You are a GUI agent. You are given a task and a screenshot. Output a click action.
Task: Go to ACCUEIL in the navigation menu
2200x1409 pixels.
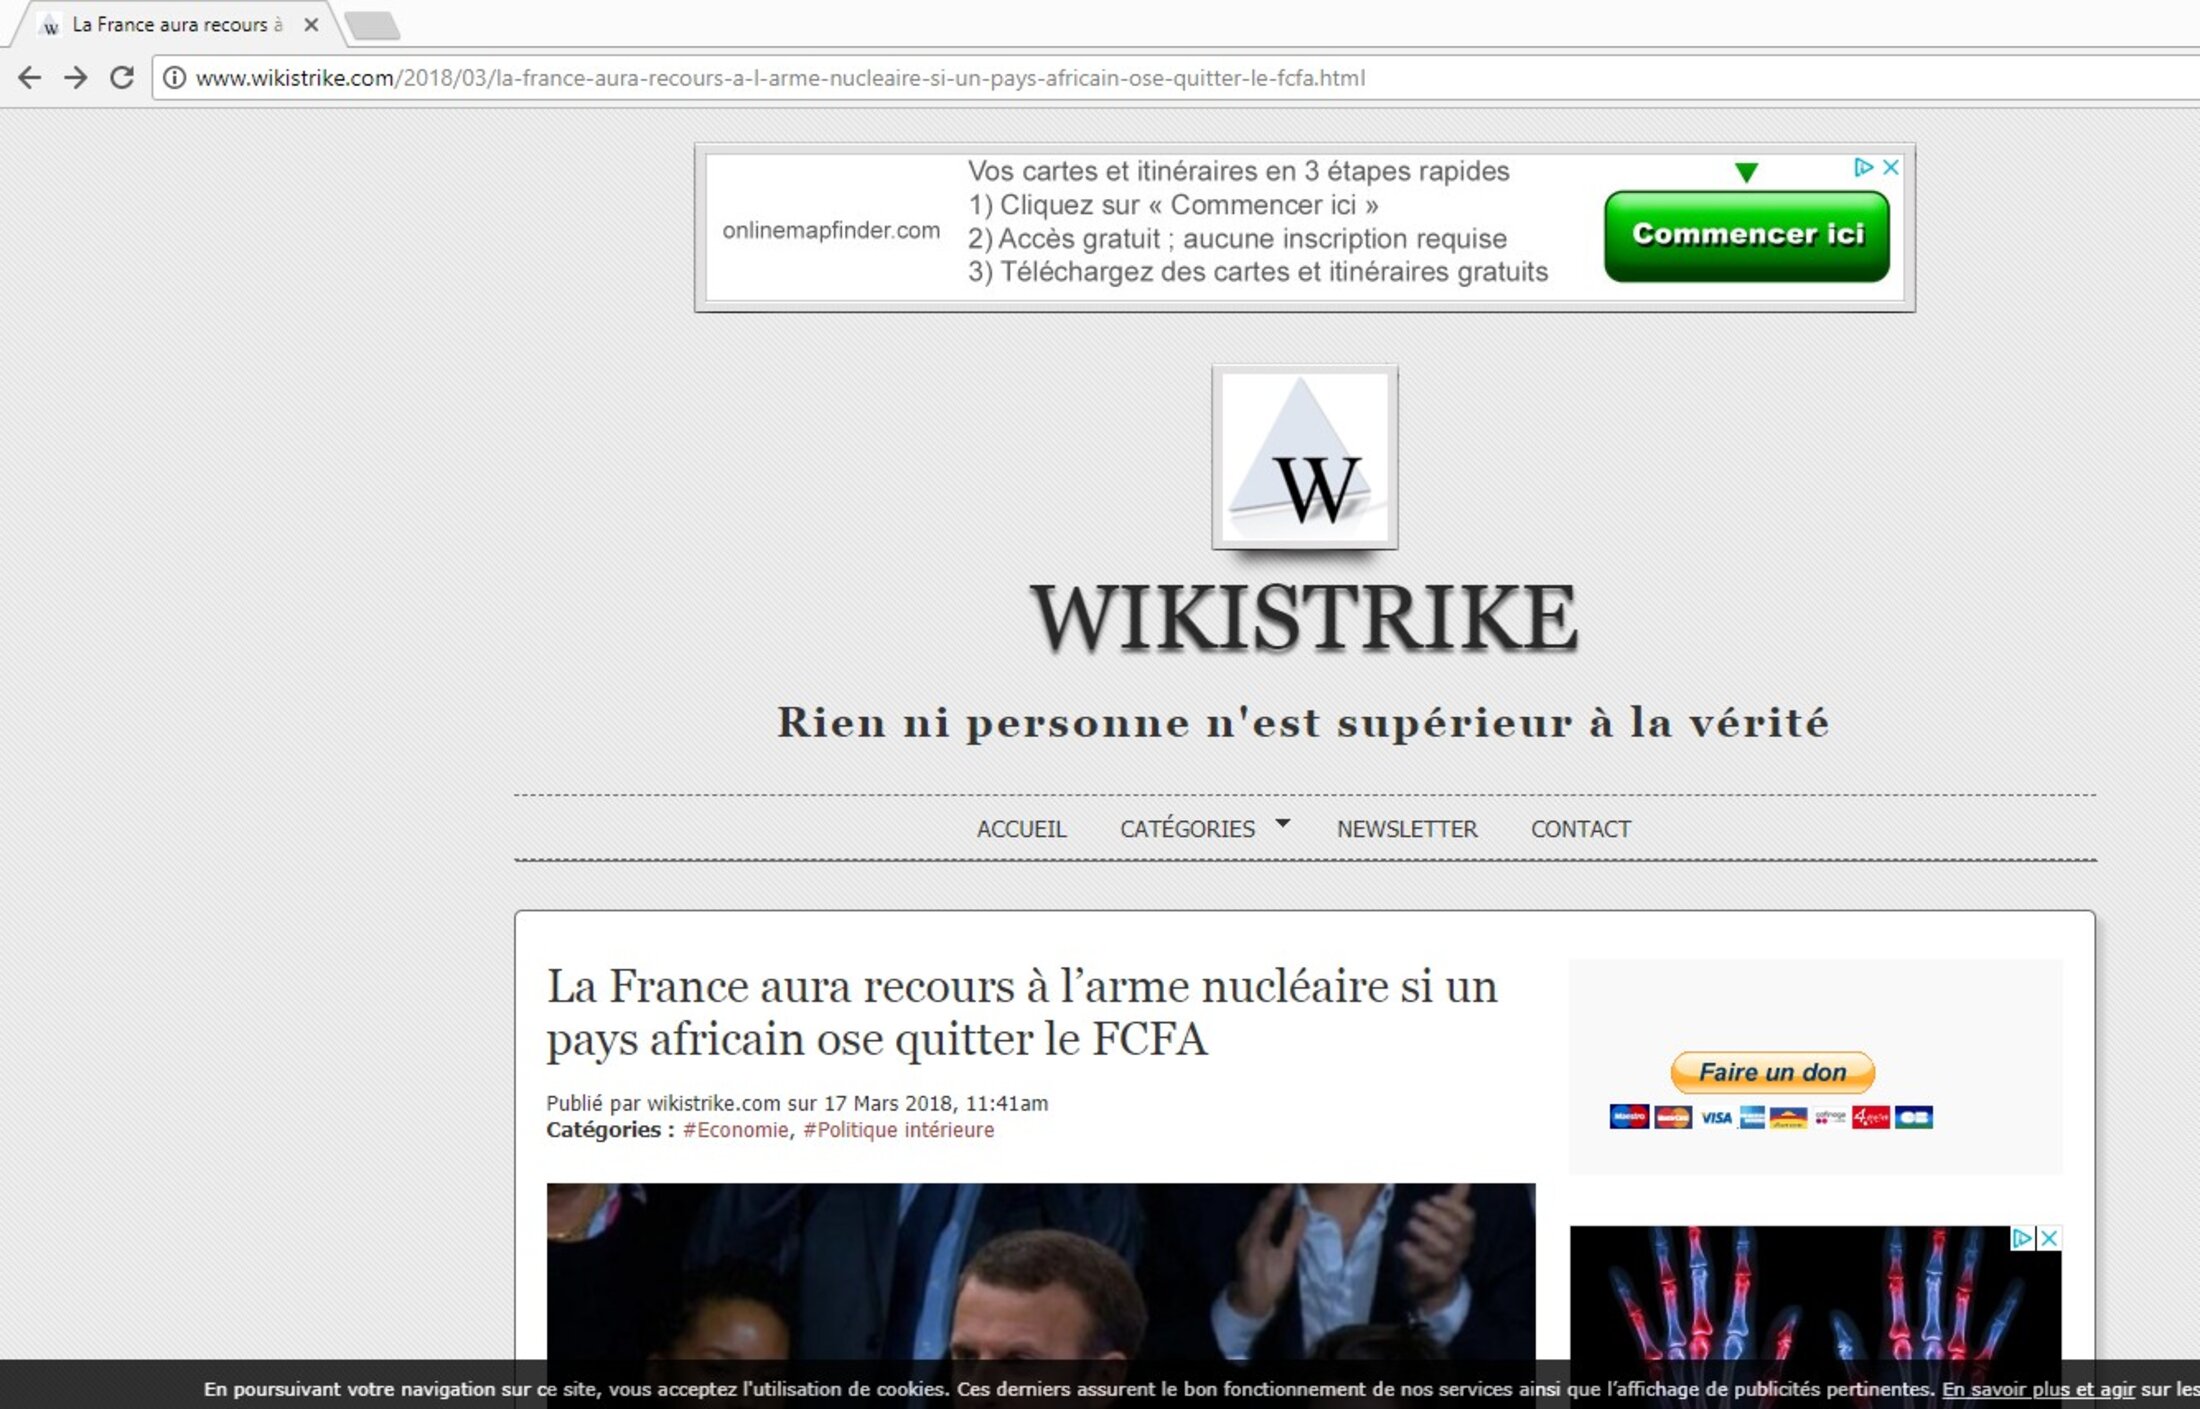click(x=1021, y=829)
